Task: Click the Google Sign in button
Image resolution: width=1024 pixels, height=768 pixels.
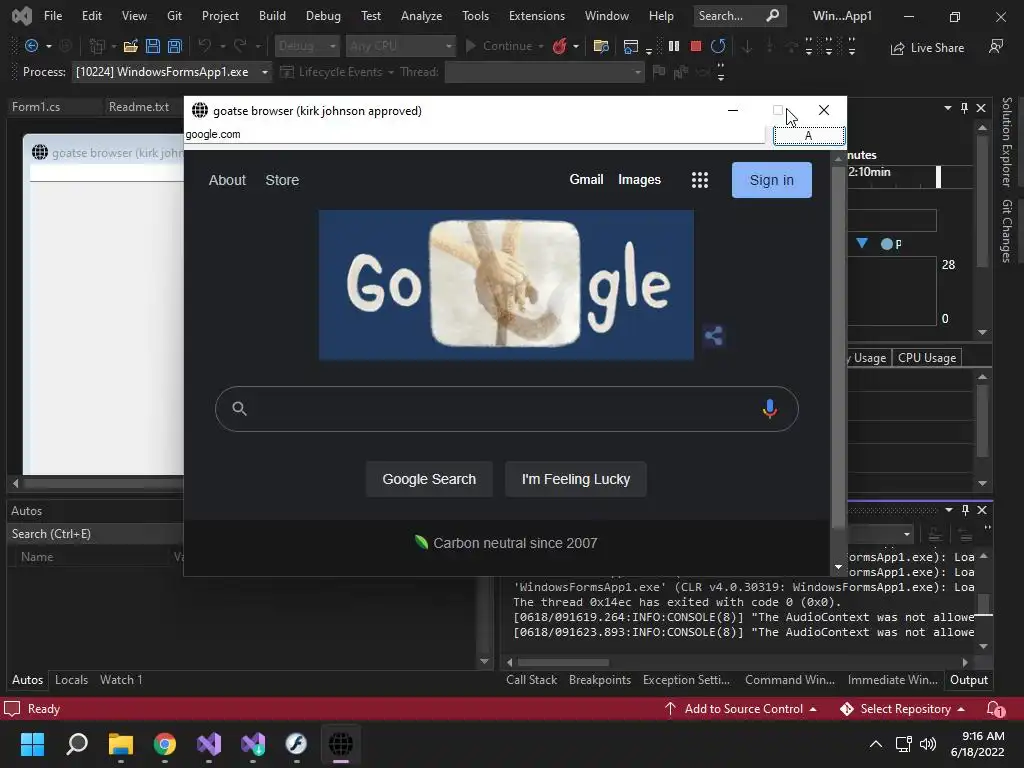Action: [771, 180]
